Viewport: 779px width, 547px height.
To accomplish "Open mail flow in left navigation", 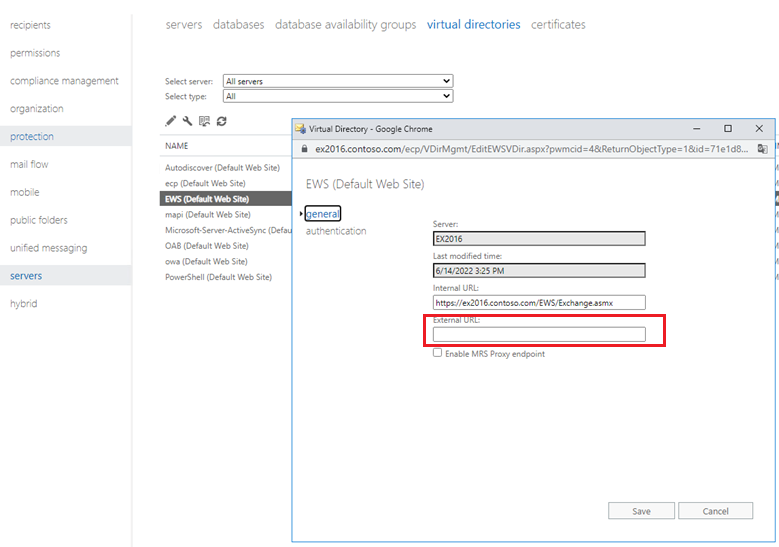I will click(x=29, y=164).
